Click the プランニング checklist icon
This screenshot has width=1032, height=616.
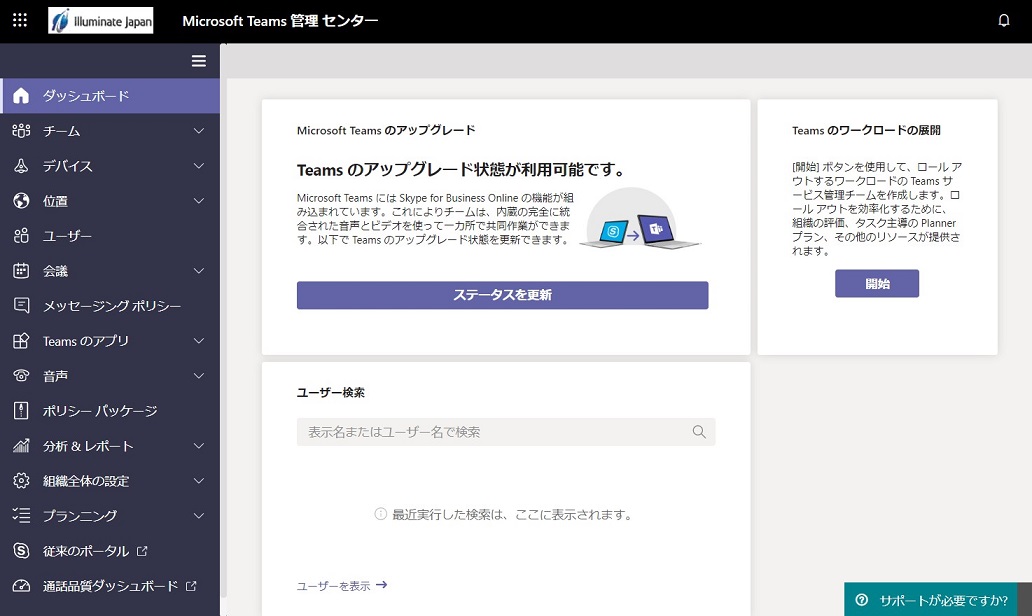[21, 515]
